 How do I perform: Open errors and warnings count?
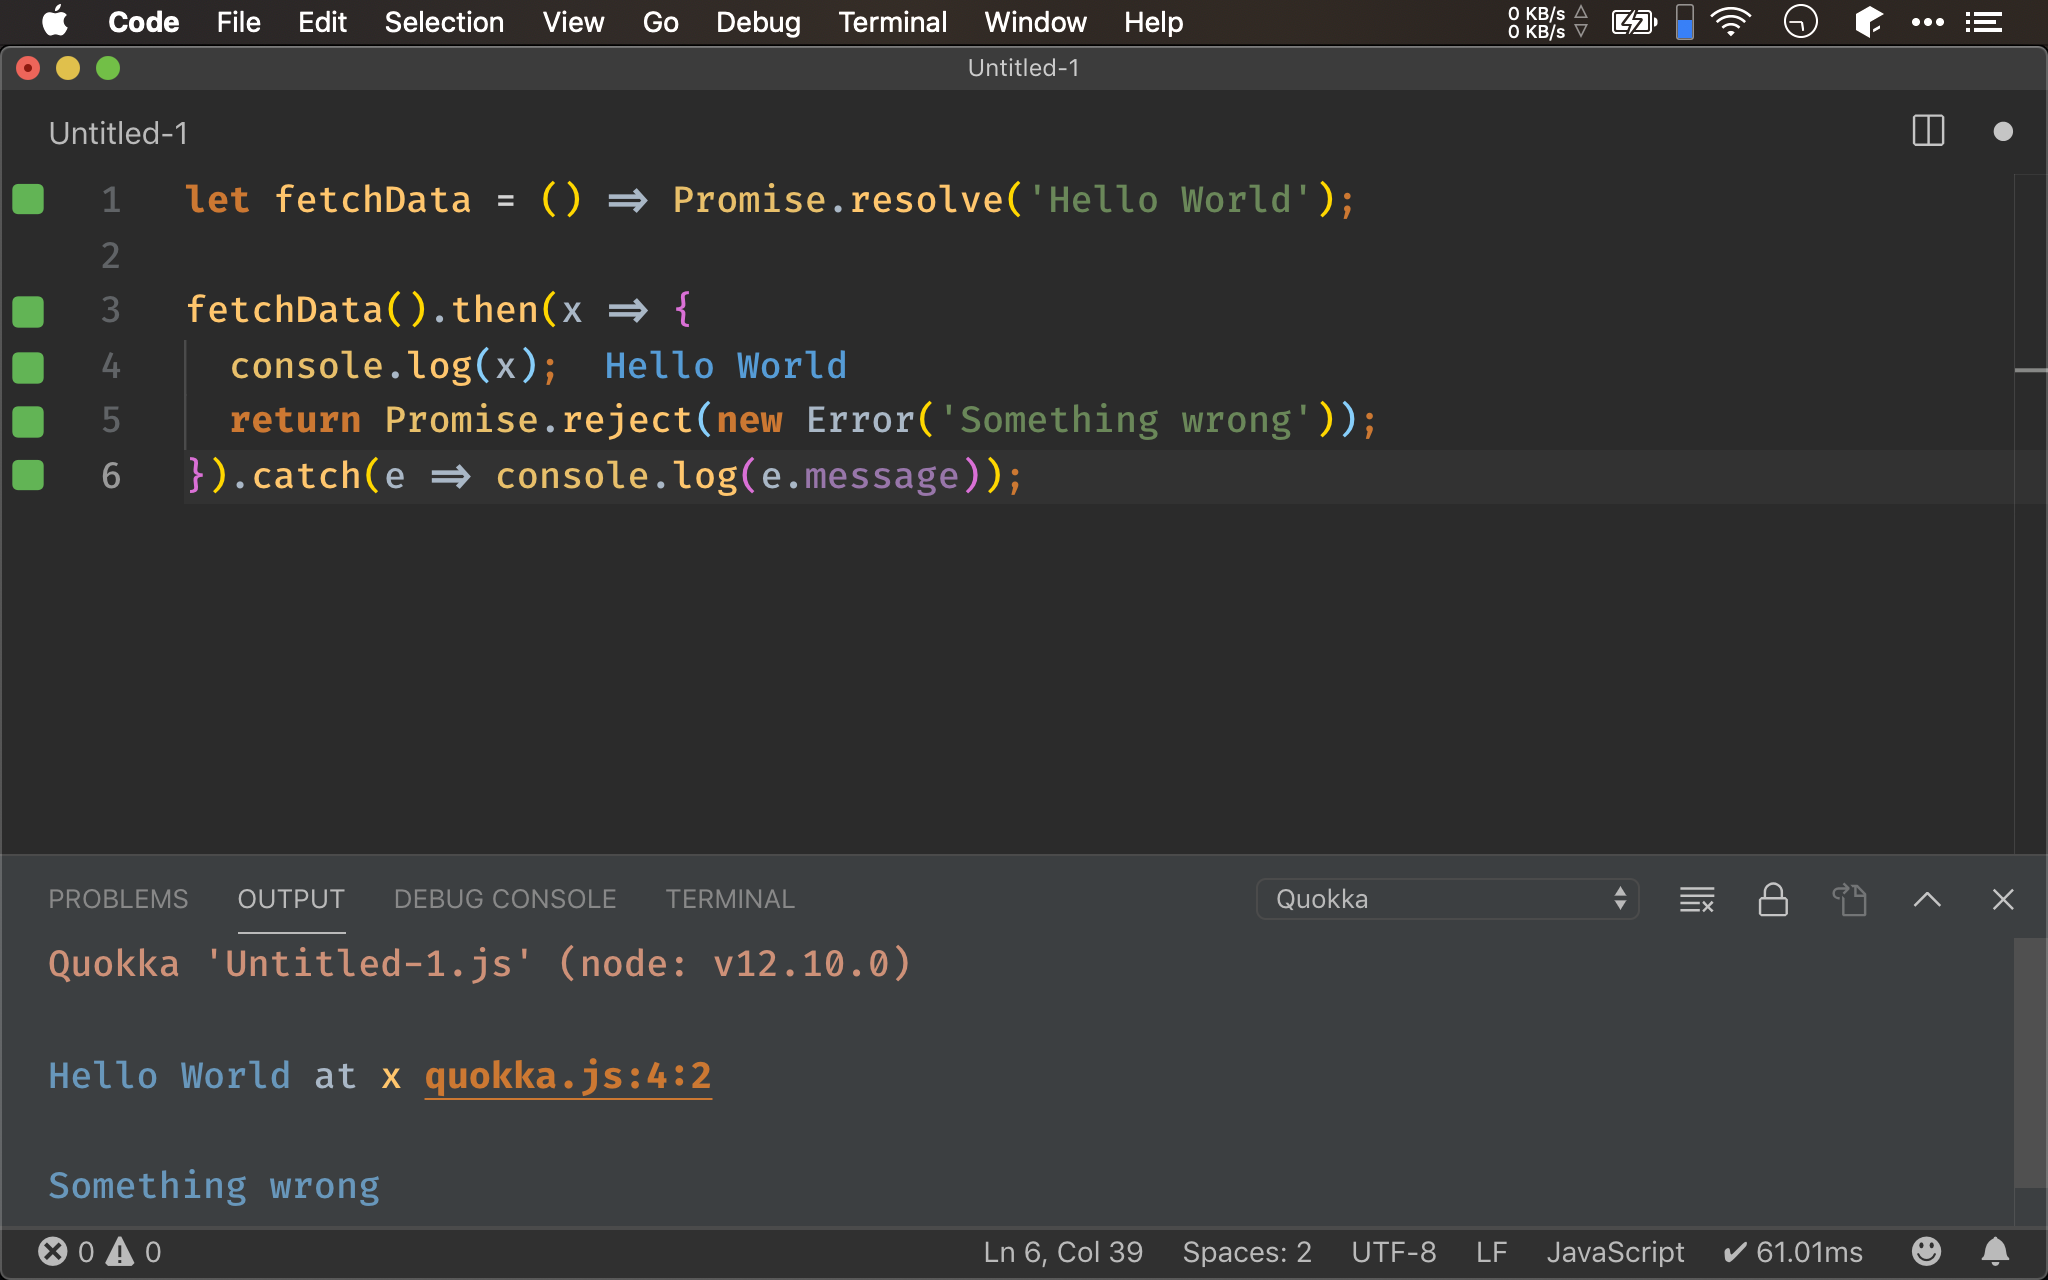99,1251
